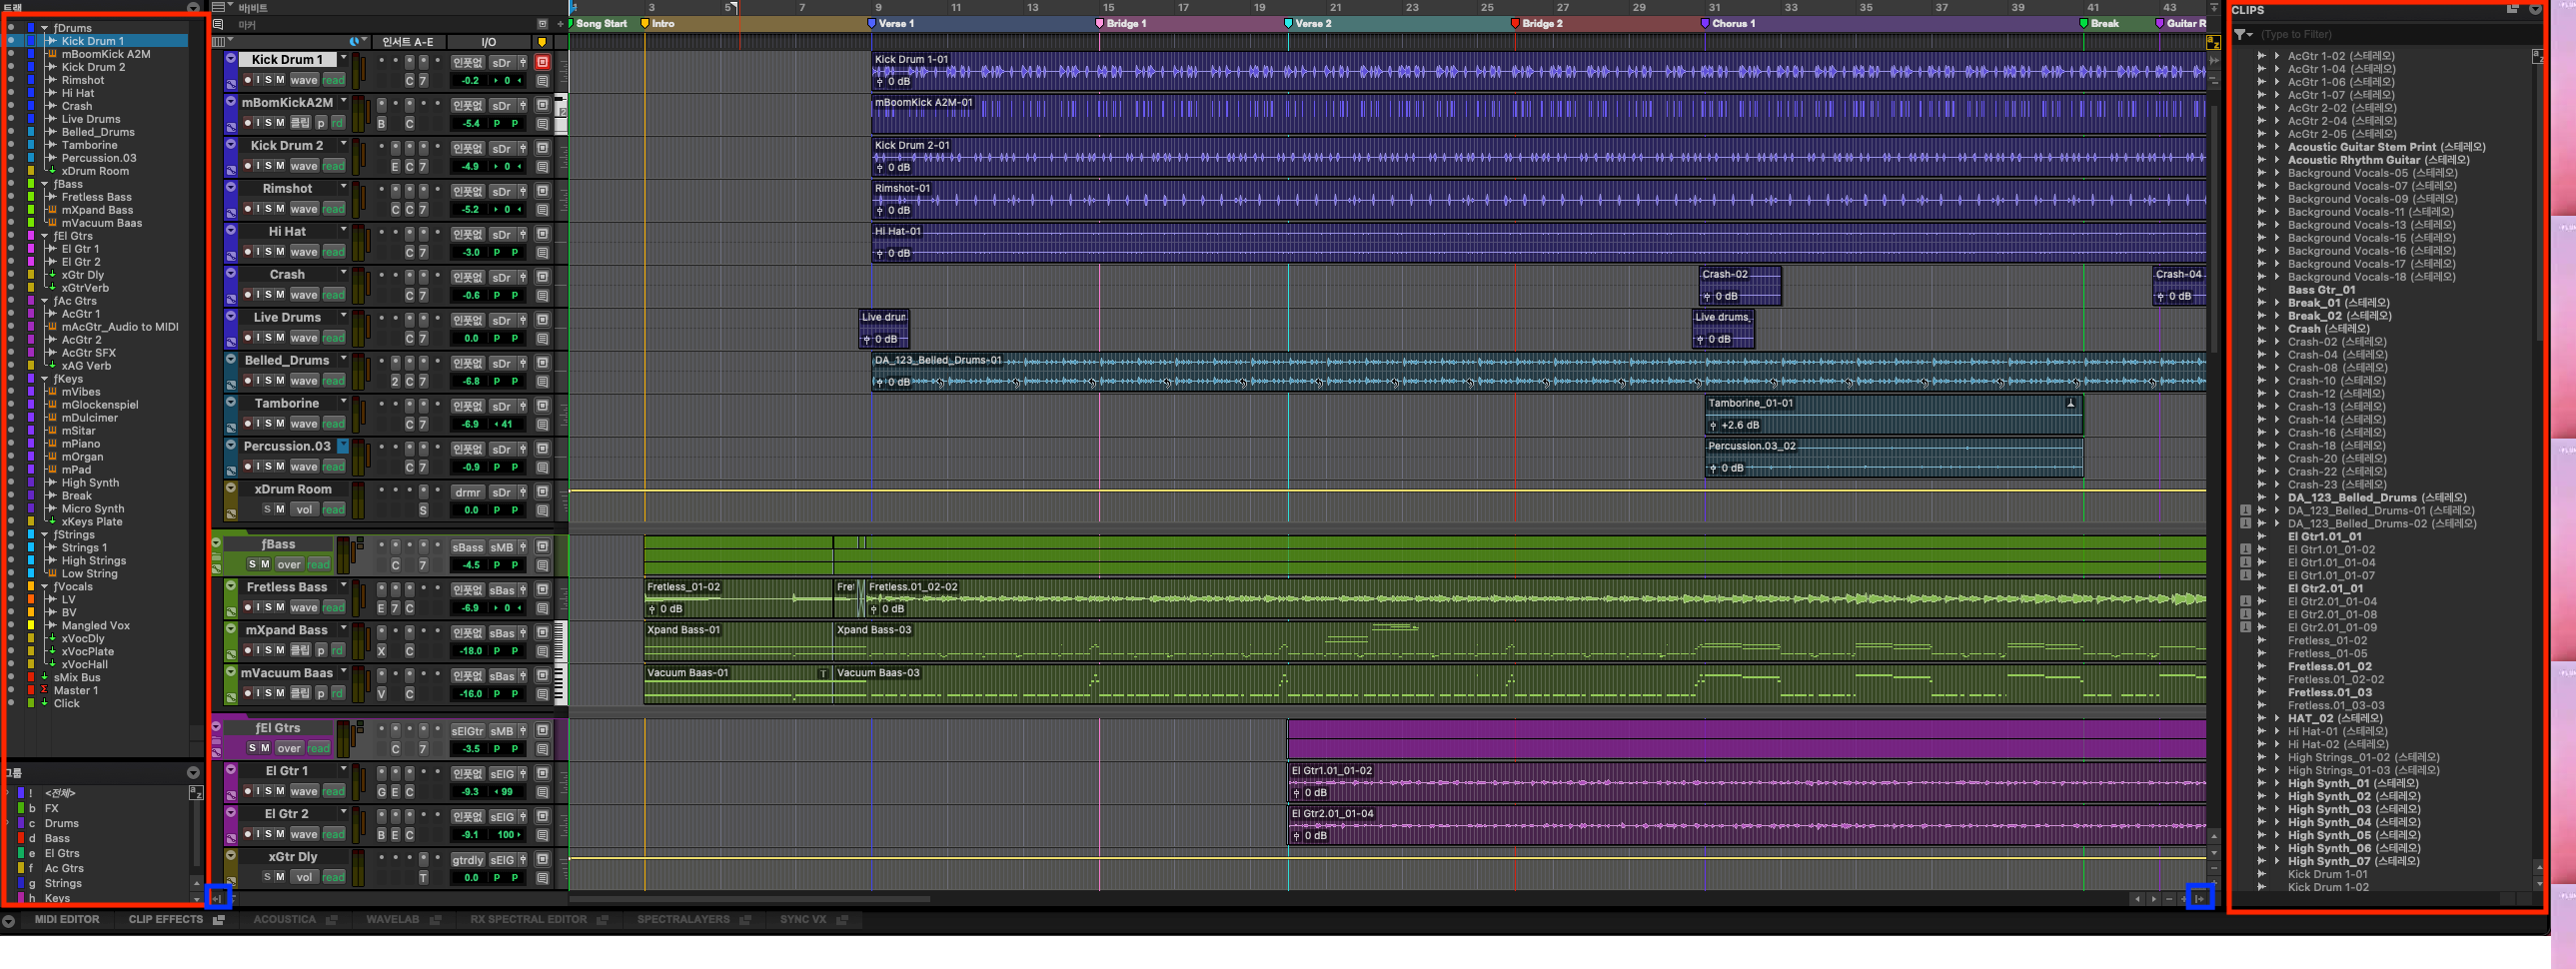The width and height of the screenshot is (2576, 969).
Task: Open the Kick Drum 2 track comments icon
Action: click(x=542, y=167)
